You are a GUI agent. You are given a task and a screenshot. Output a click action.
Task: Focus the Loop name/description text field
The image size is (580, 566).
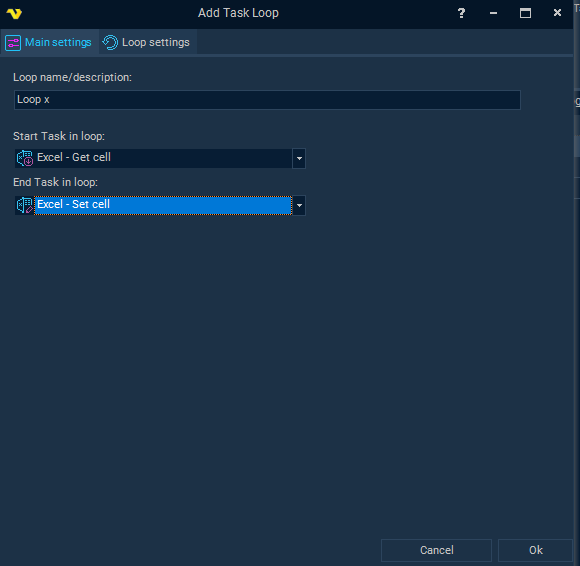[267, 100]
